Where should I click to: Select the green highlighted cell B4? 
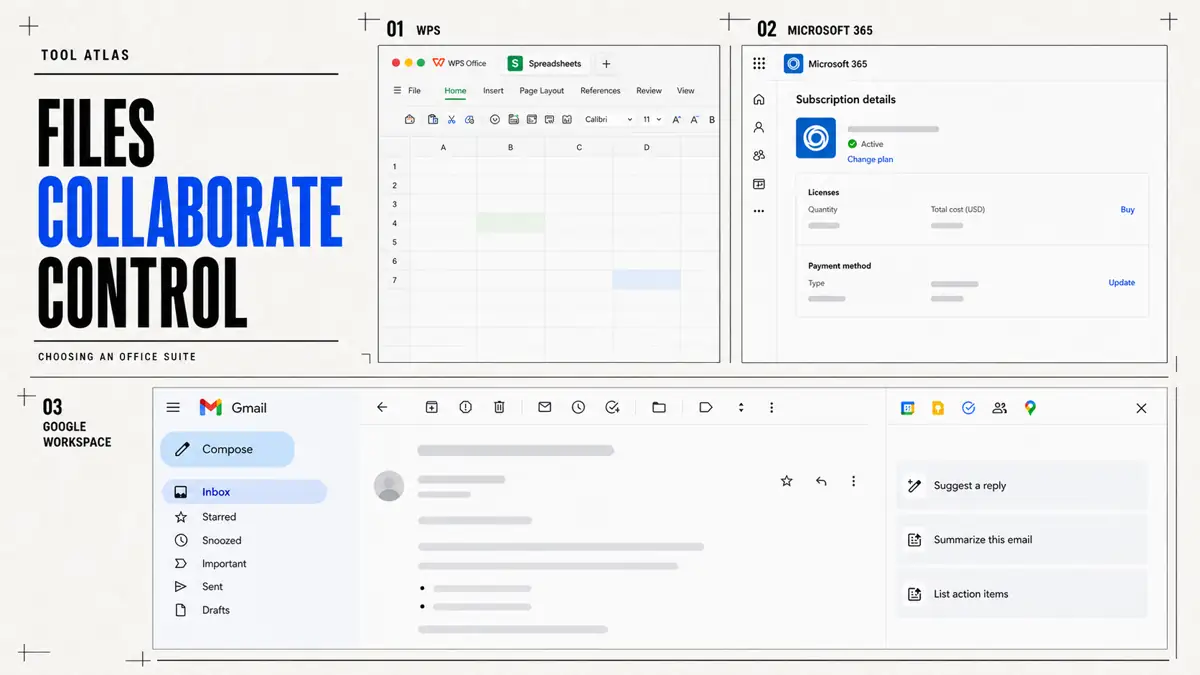511,223
